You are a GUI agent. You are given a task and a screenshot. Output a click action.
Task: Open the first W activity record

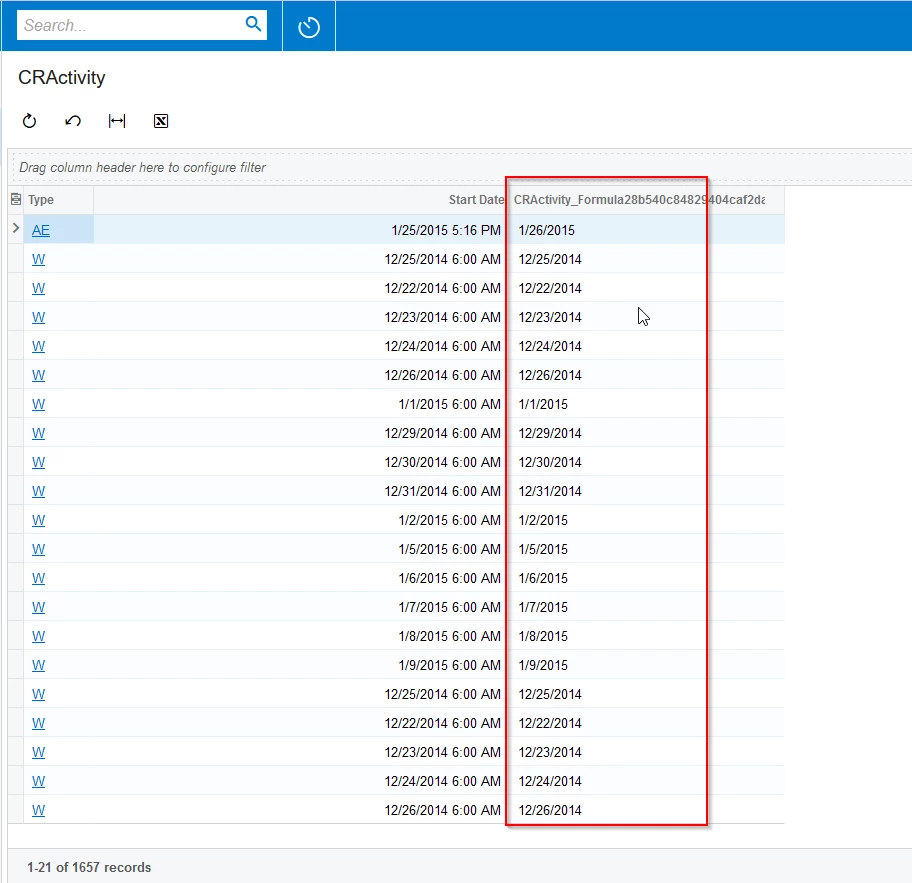coord(38,258)
